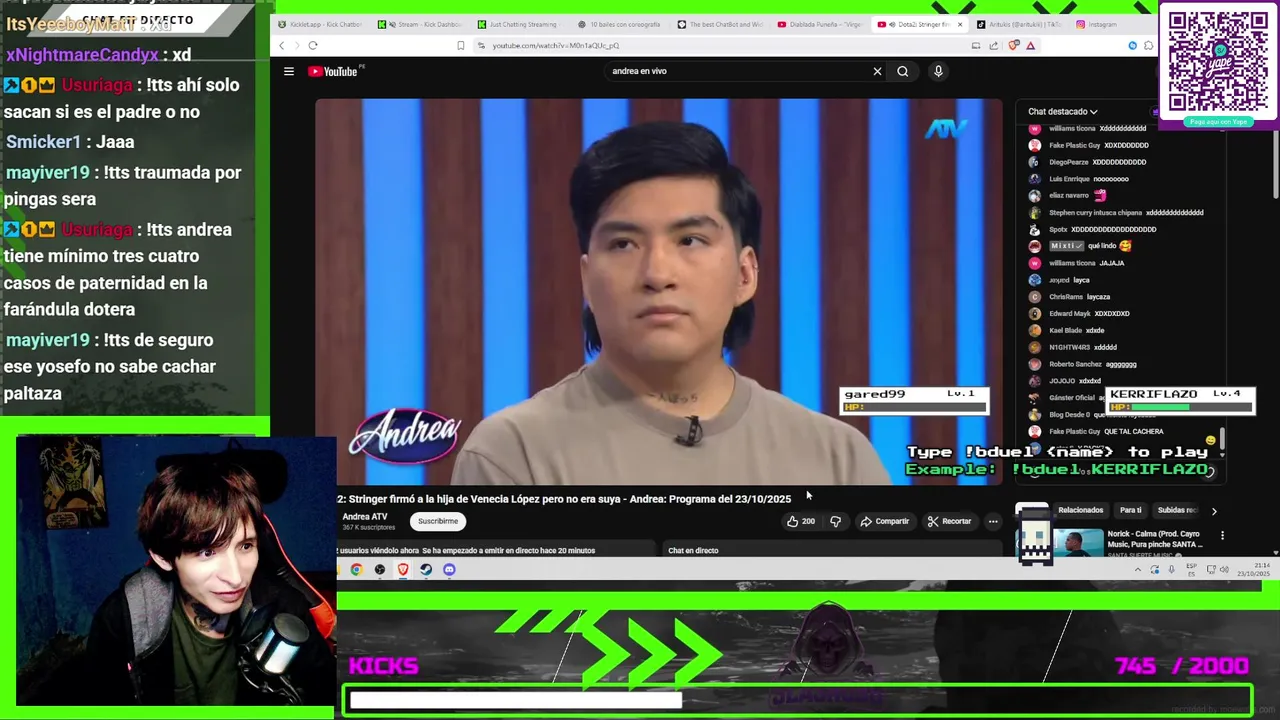Bookmark this page in address bar
The image size is (1280, 720).
tap(460, 45)
